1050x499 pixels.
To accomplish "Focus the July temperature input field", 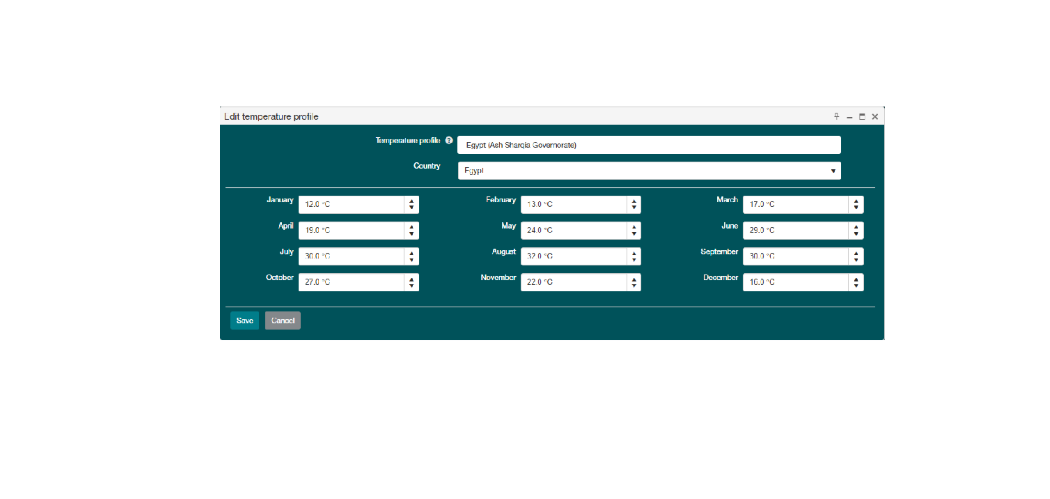I will click(x=350, y=256).
